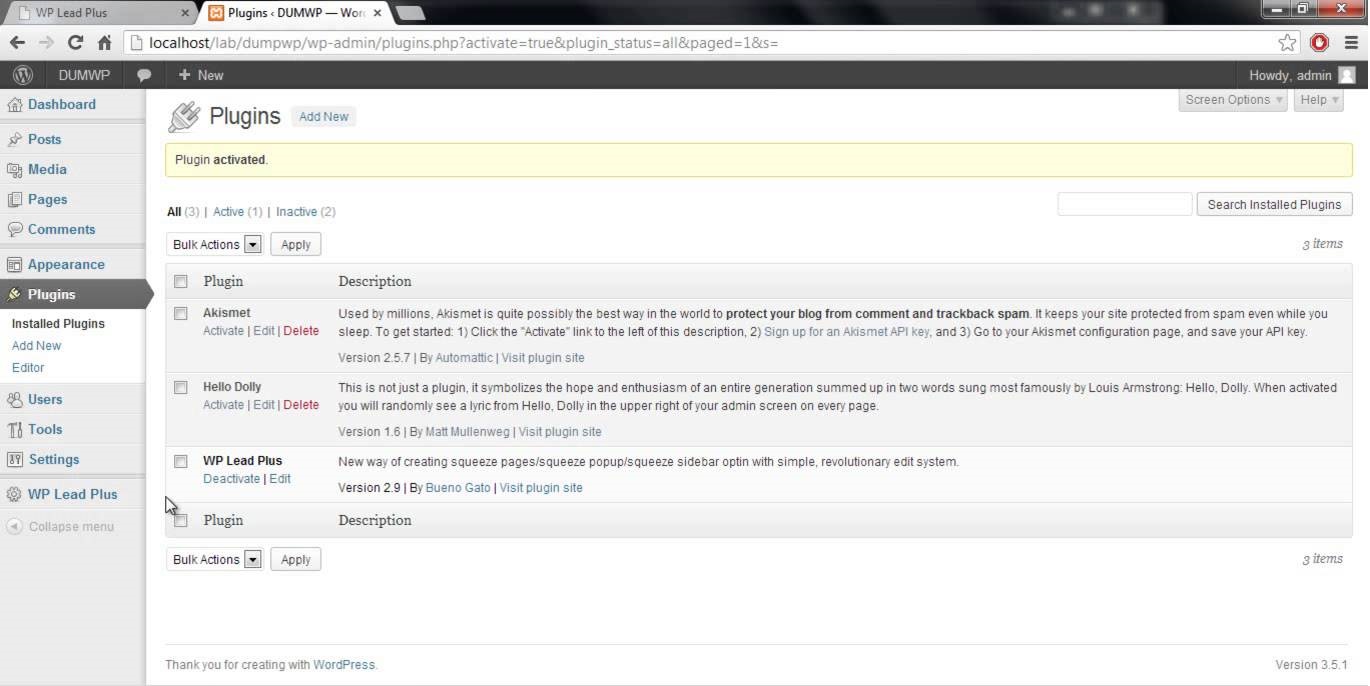The height and width of the screenshot is (686, 1370).
Task: Click the Media icon in sidebar
Action: 14,170
